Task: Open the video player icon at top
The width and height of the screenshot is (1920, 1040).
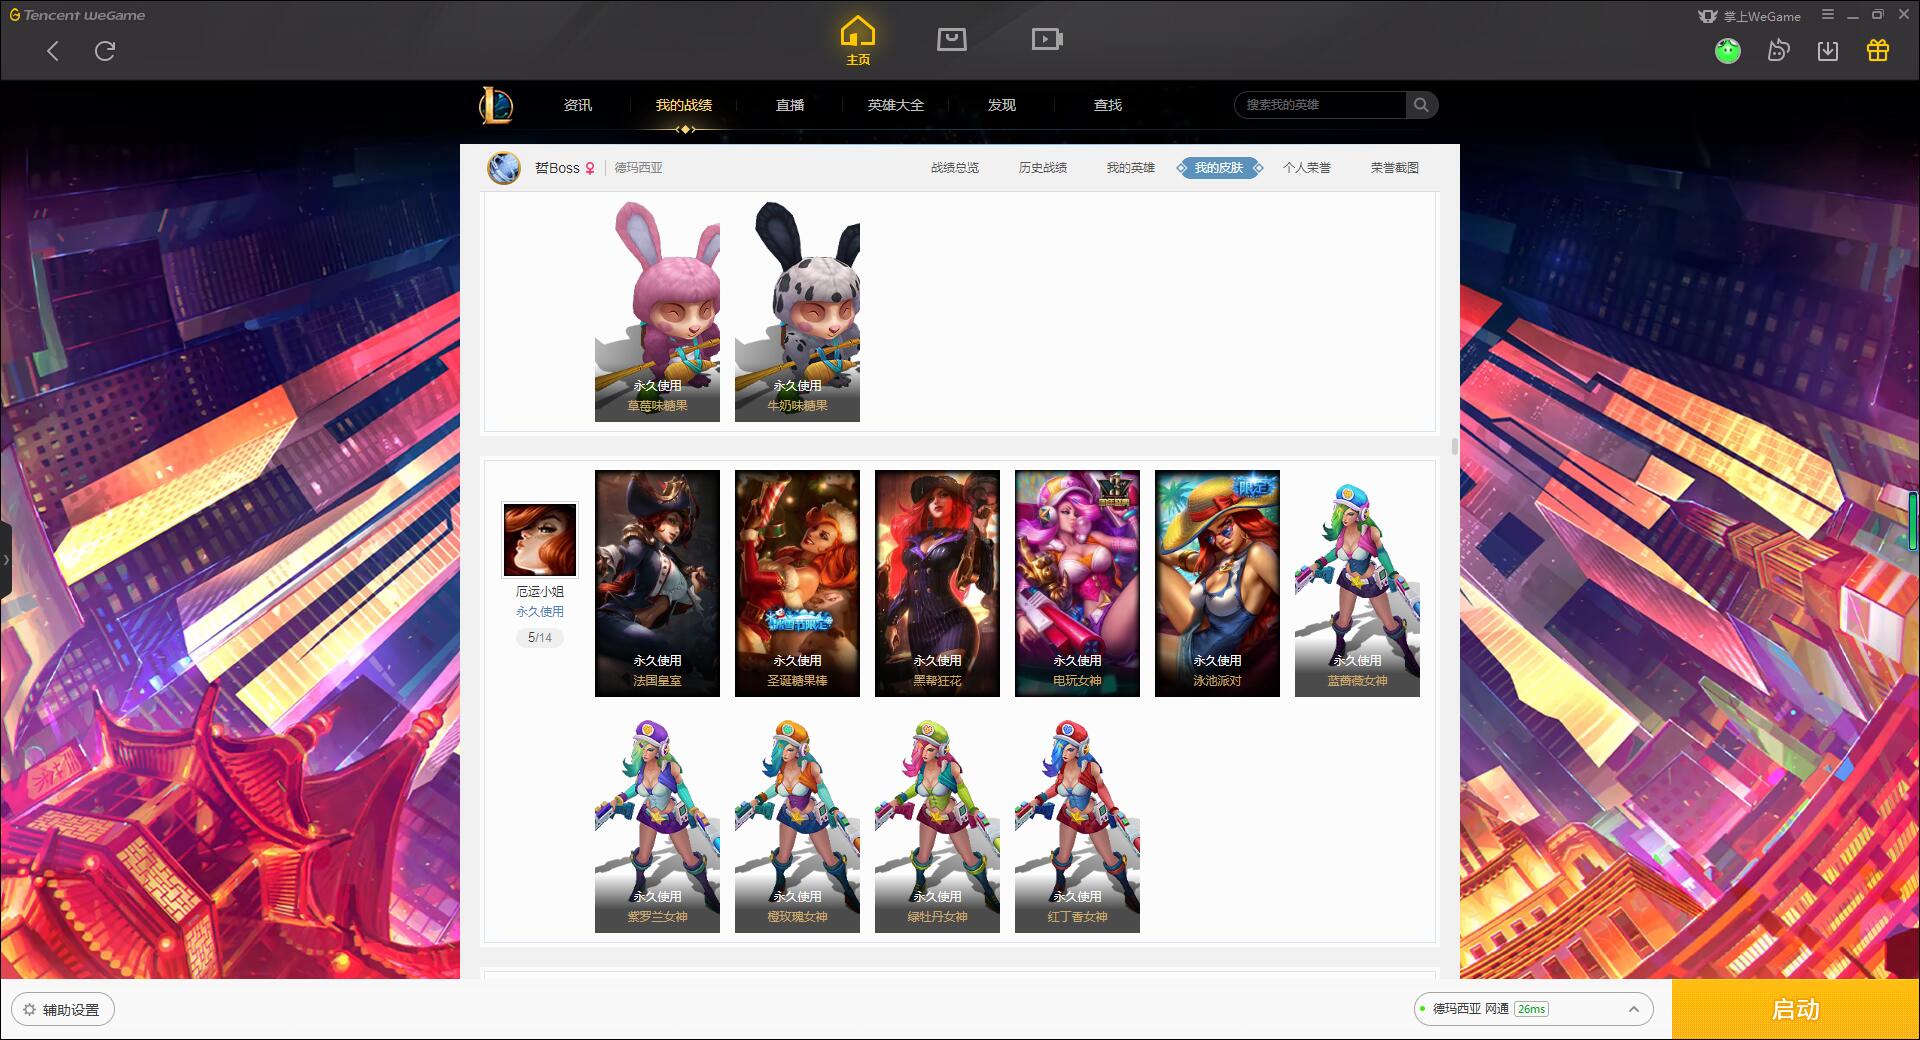Action: tap(1047, 40)
